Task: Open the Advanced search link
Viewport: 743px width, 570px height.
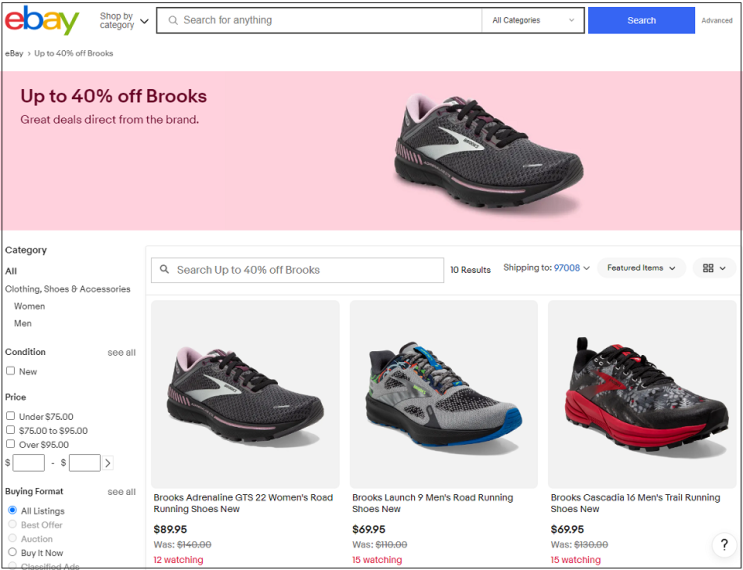Action: coord(717,20)
